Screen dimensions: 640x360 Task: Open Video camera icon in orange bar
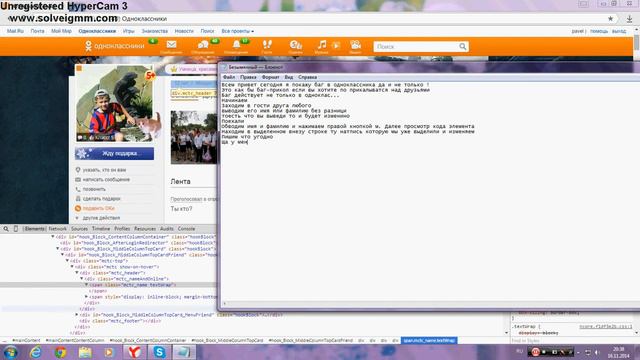coord(356,44)
